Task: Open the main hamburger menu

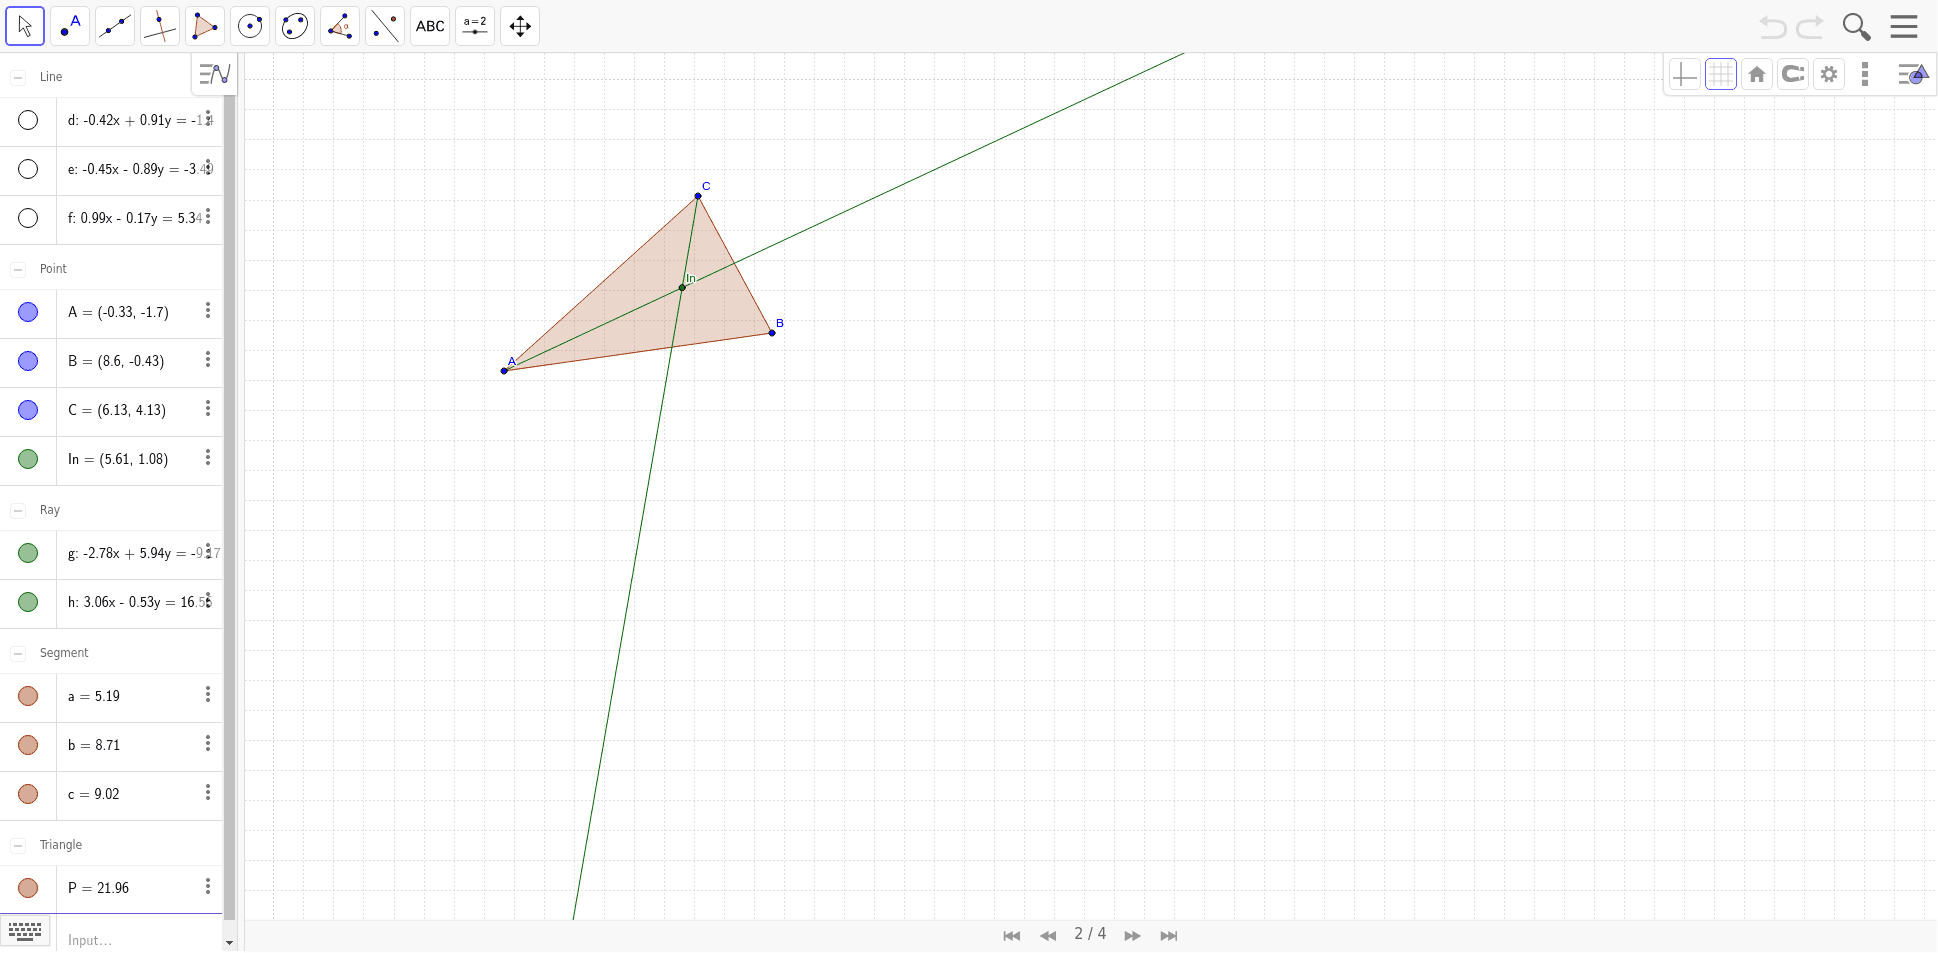Action: (x=1904, y=27)
